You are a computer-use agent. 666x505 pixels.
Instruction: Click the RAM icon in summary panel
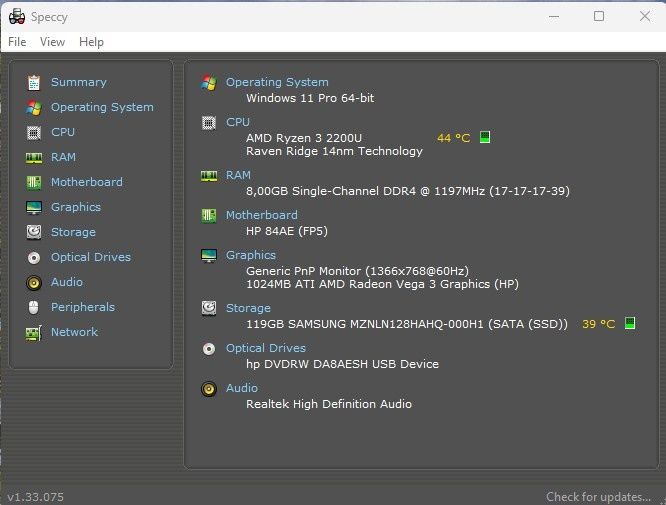coord(209,175)
